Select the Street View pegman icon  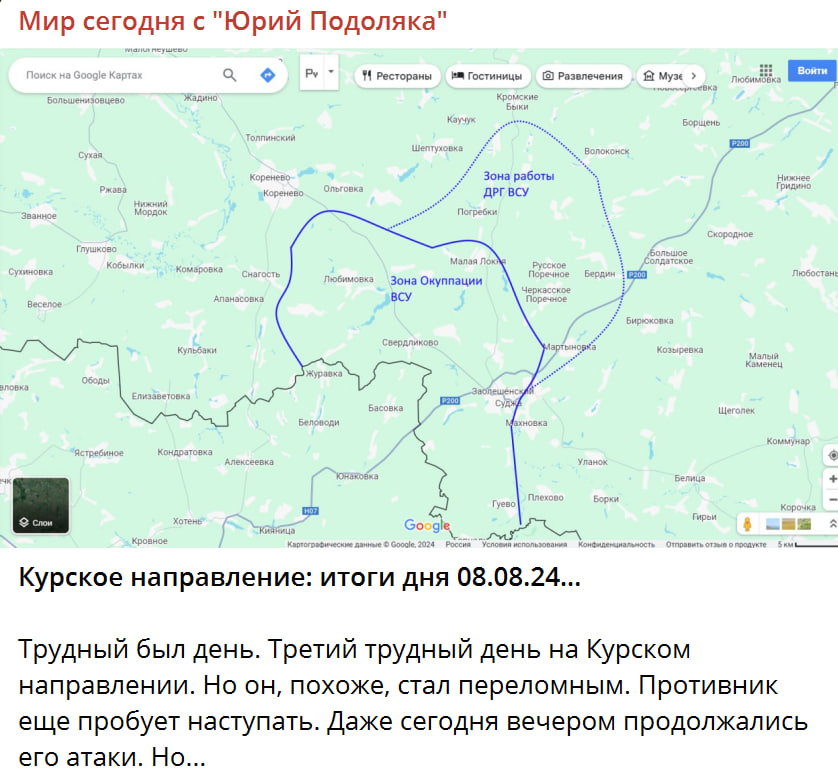click(747, 524)
